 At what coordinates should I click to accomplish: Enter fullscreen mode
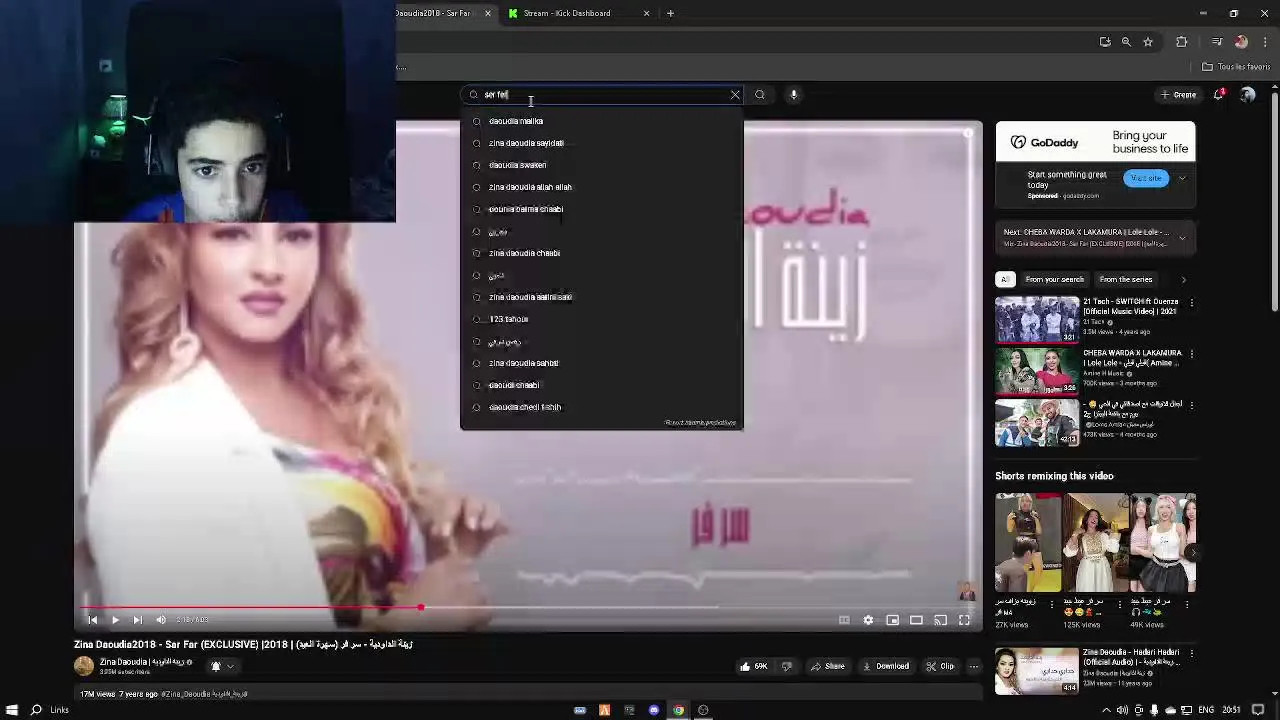[x=964, y=620]
